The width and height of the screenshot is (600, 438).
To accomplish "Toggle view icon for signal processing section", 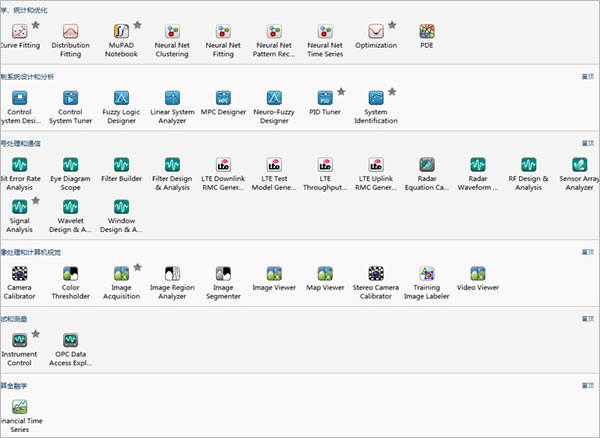I will (588, 143).
